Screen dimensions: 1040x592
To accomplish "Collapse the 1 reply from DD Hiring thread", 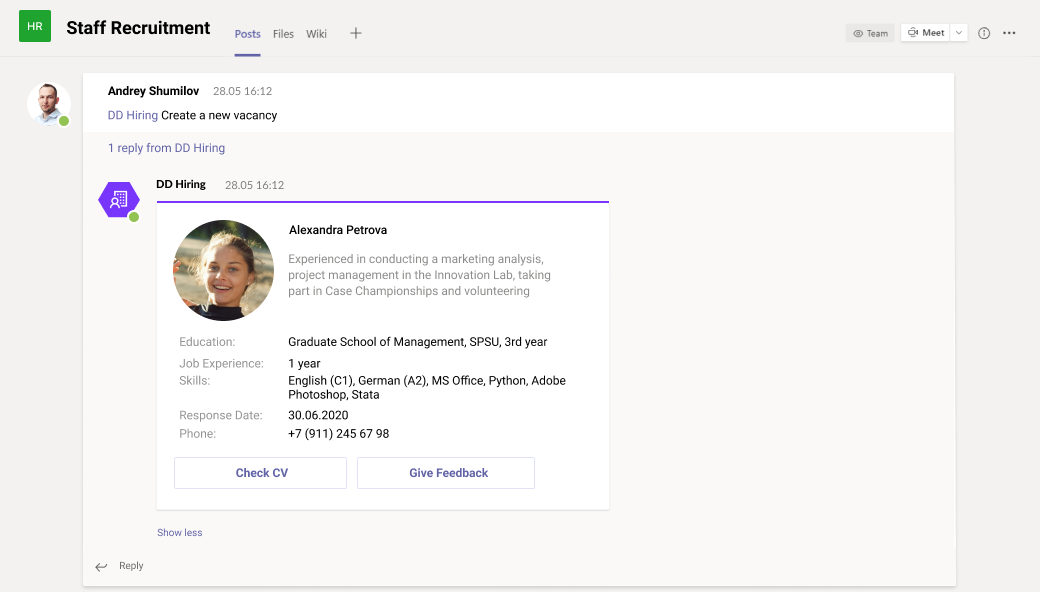I will click(166, 148).
